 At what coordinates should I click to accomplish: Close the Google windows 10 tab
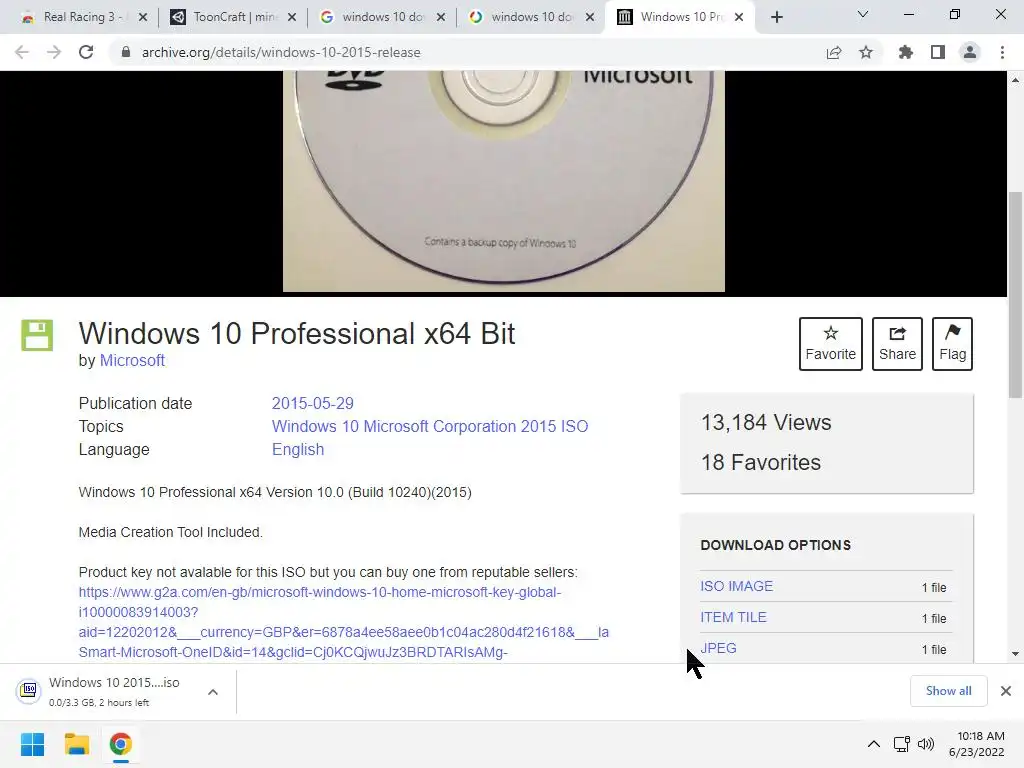pyautogui.click(x=441, y=17)
